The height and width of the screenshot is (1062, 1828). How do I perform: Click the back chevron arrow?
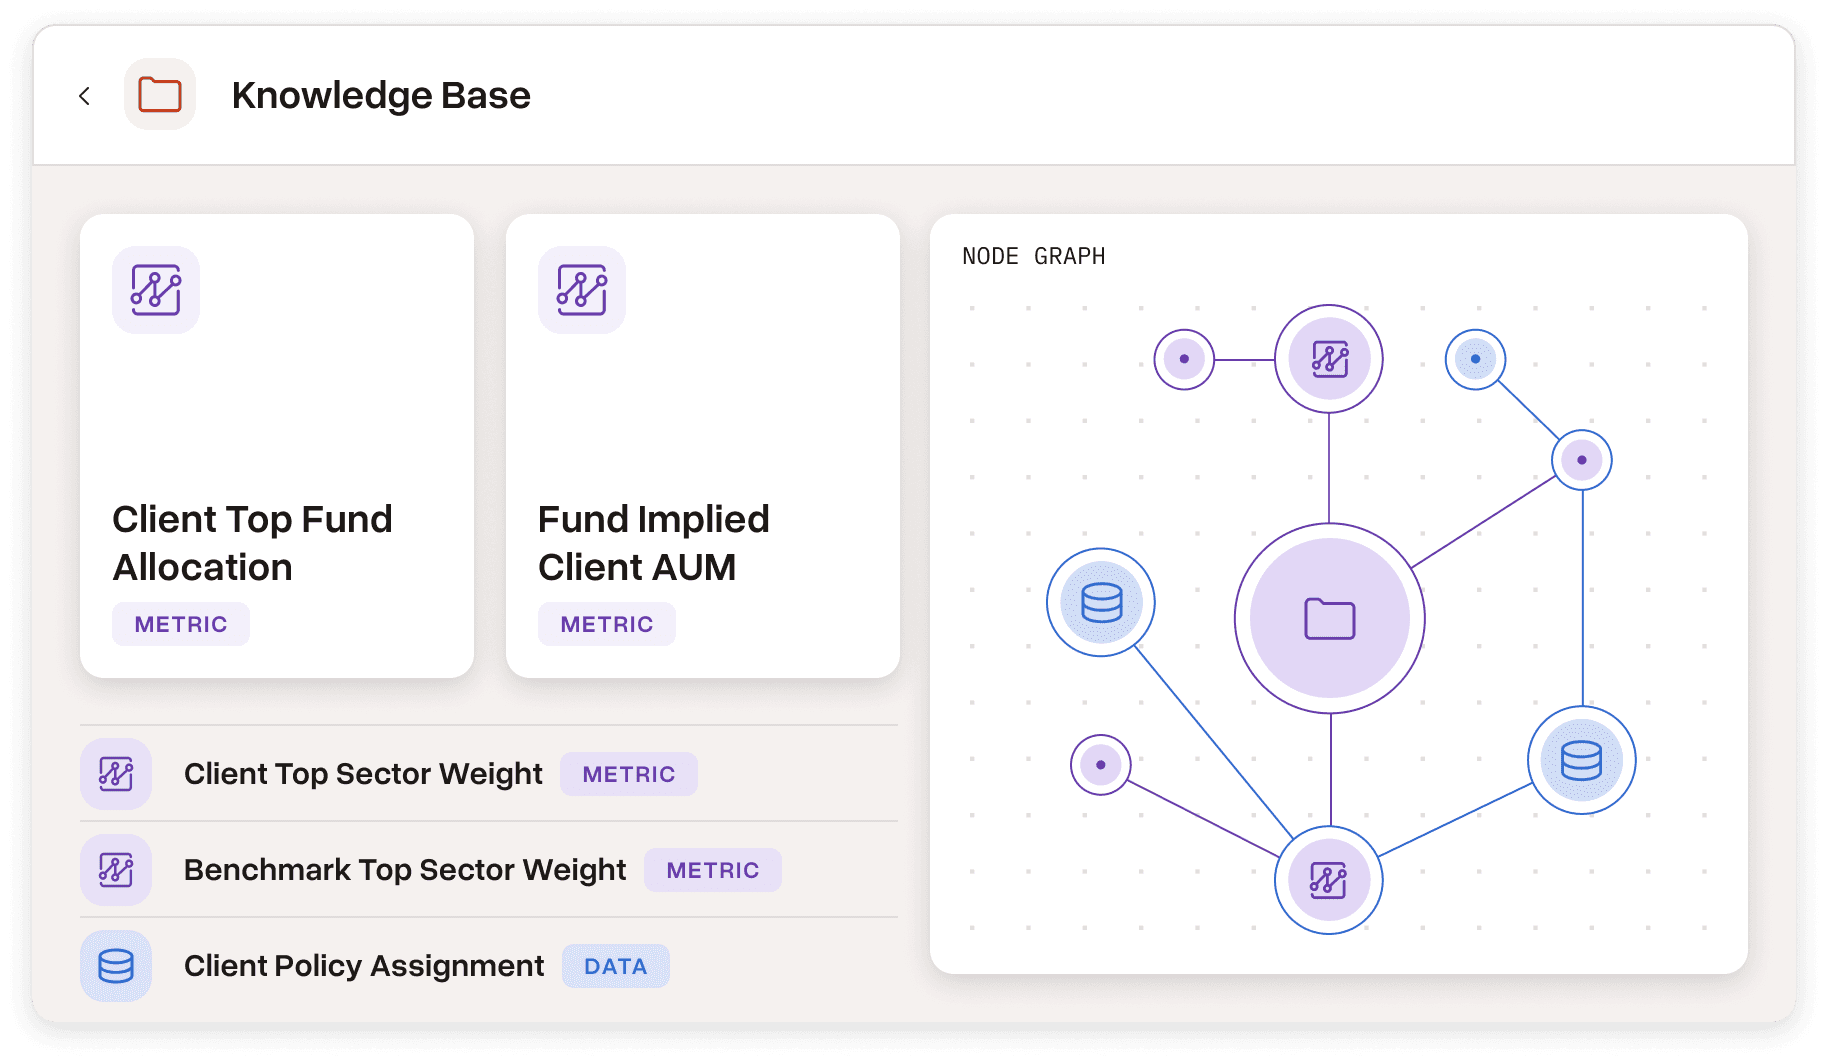click(x=85, y=96)
